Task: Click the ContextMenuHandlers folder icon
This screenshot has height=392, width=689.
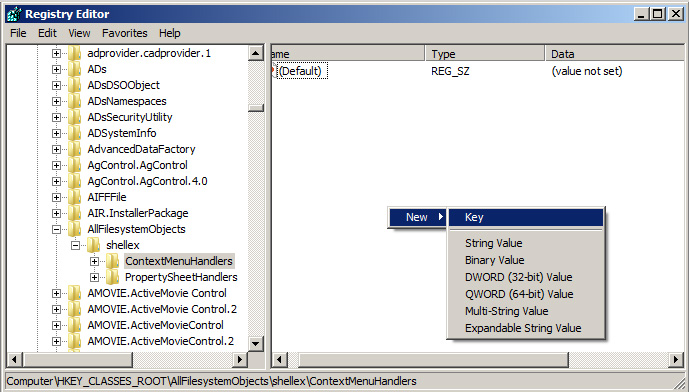Action: pos(112,261)
